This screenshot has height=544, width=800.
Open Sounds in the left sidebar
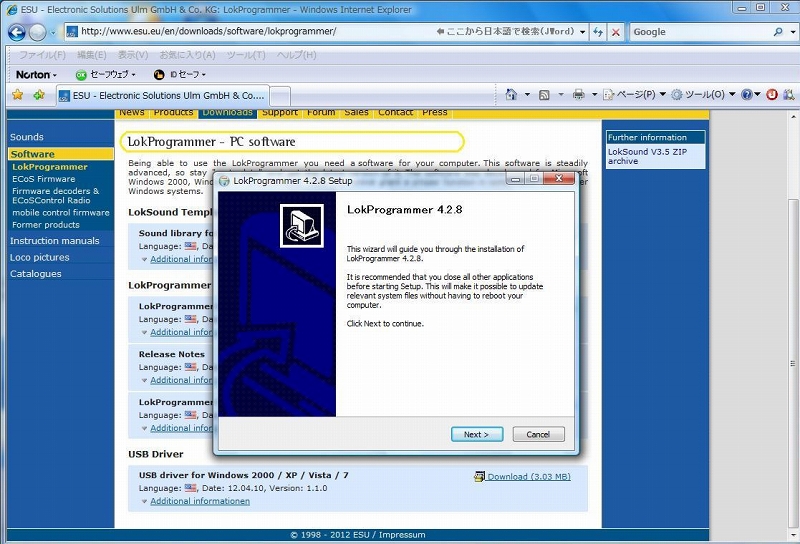[x=27, y=137]
